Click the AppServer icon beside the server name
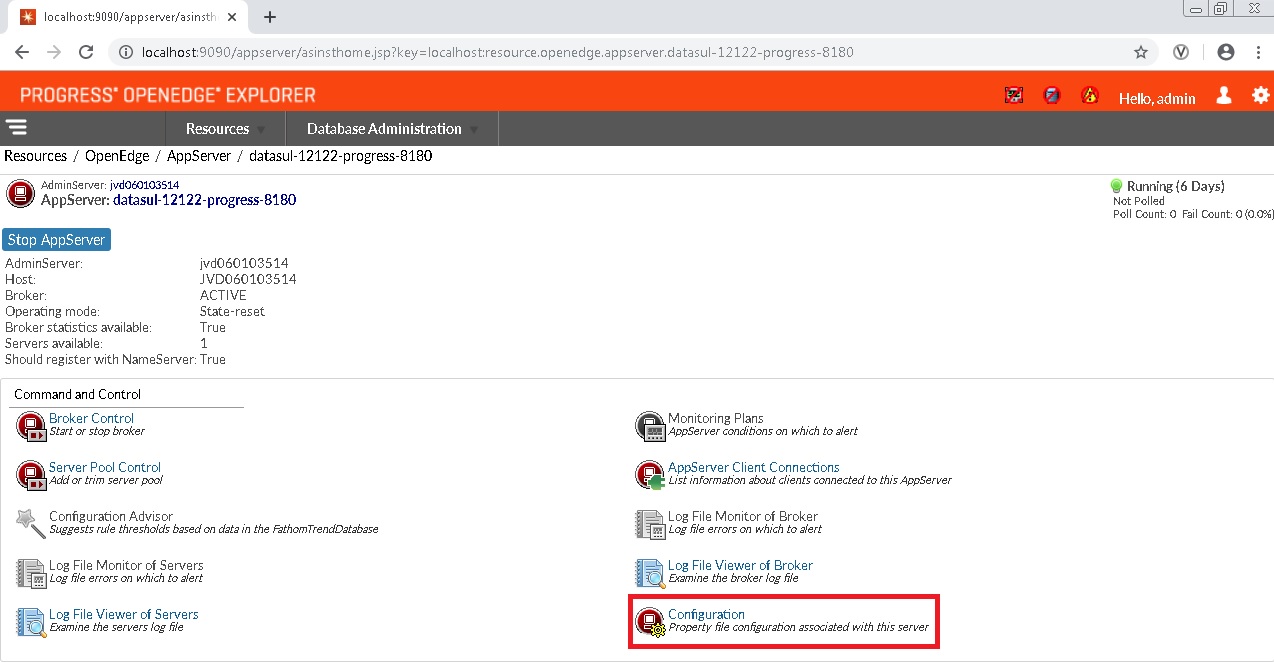The width and height of the screenshot is (1274, 662). (x=21, y=193)
